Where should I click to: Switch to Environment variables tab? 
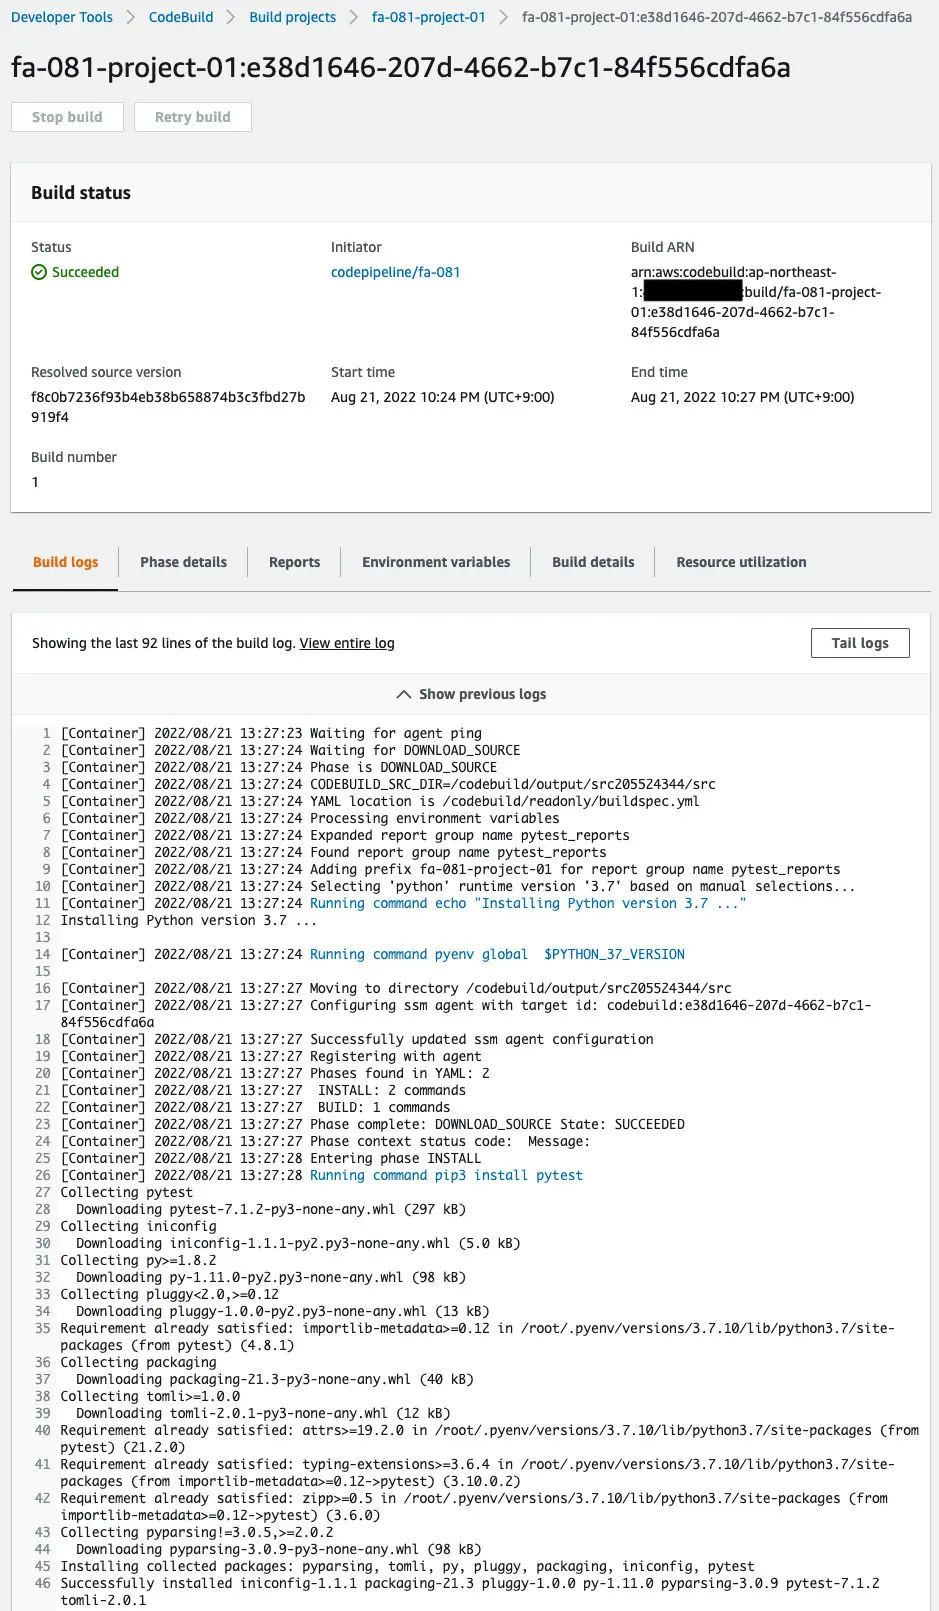coord(436,562)
